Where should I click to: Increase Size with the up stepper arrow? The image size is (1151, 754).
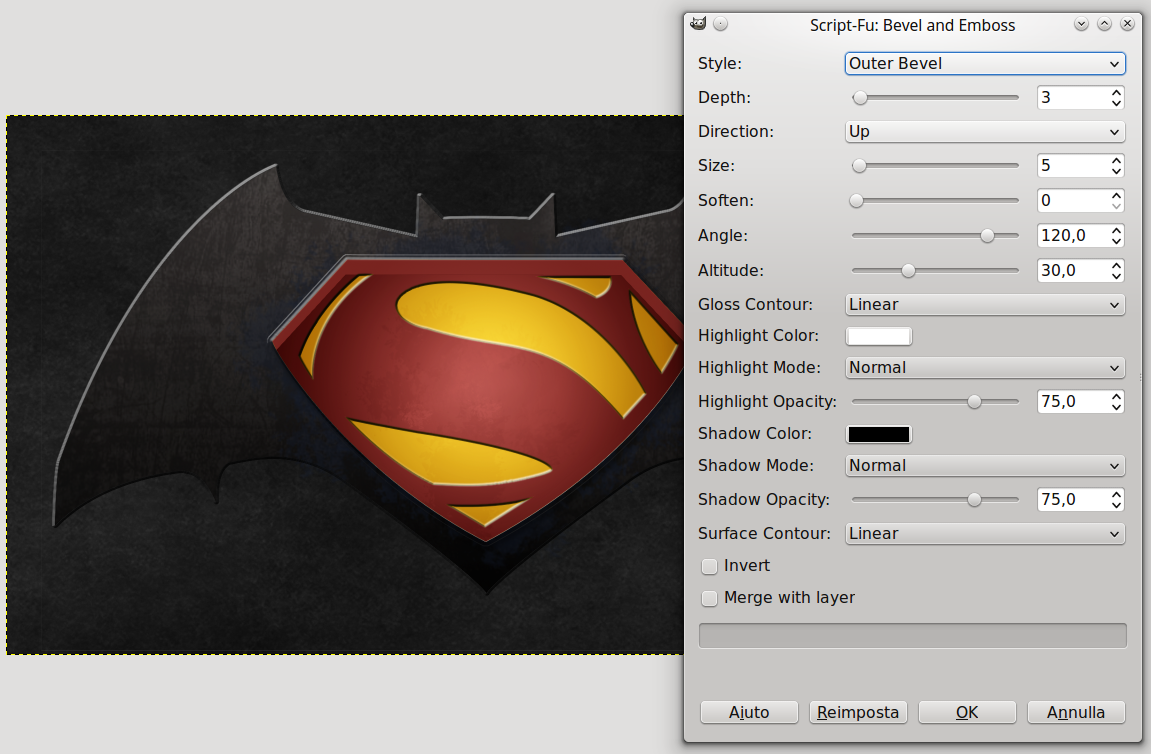(x=1116, y=161)
